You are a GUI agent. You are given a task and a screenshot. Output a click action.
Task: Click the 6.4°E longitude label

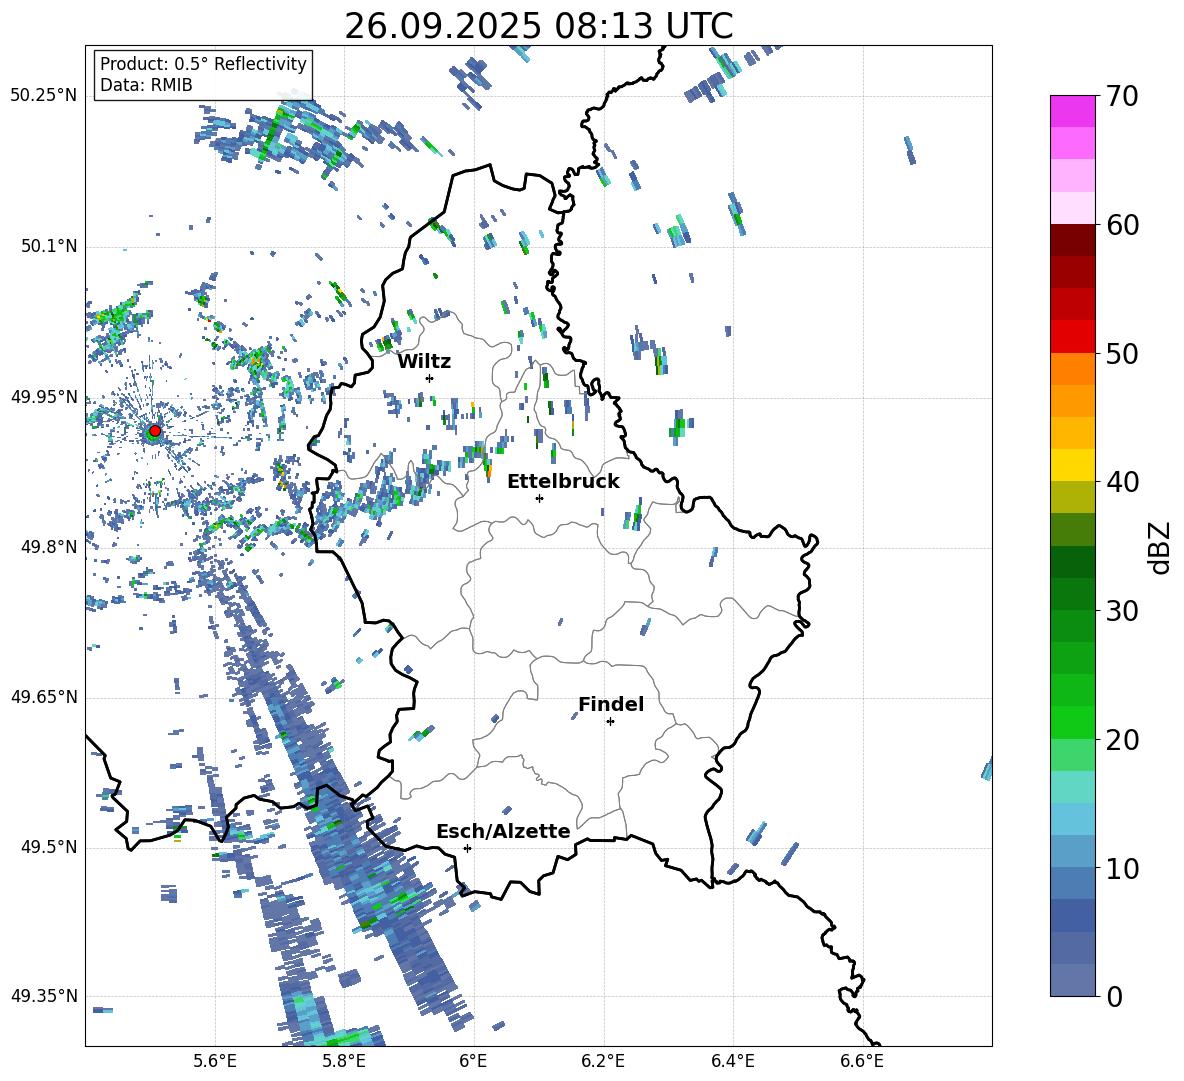point(732,1061)
